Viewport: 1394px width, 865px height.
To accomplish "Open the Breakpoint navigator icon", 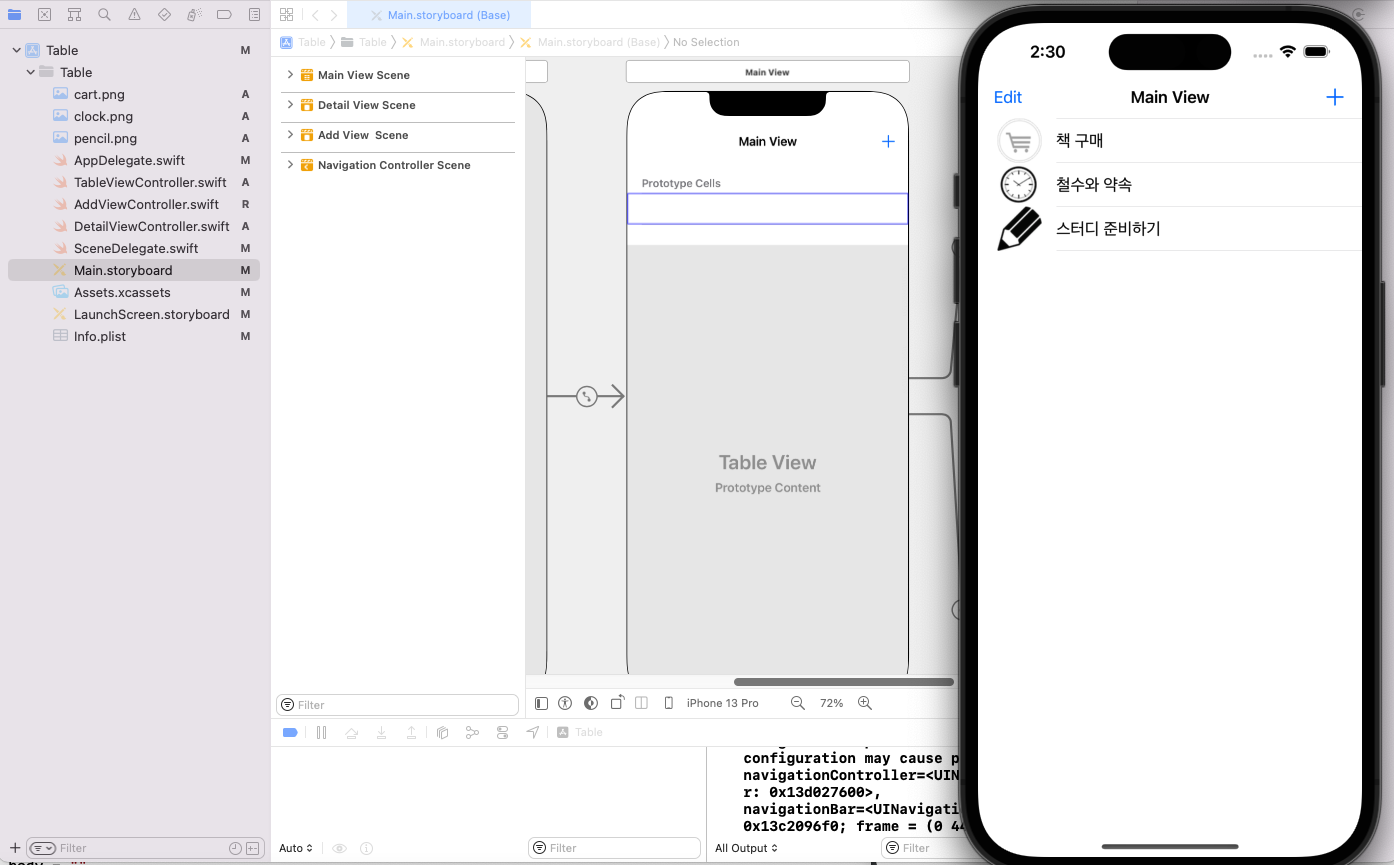I will [225, 15].
